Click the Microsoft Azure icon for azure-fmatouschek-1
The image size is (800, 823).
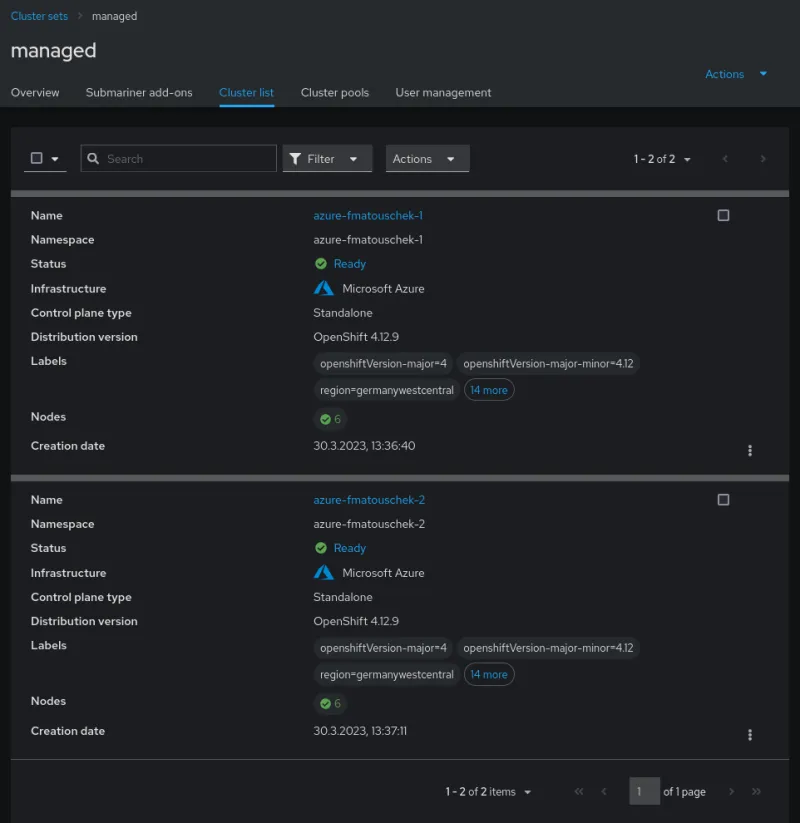[323, 288]
